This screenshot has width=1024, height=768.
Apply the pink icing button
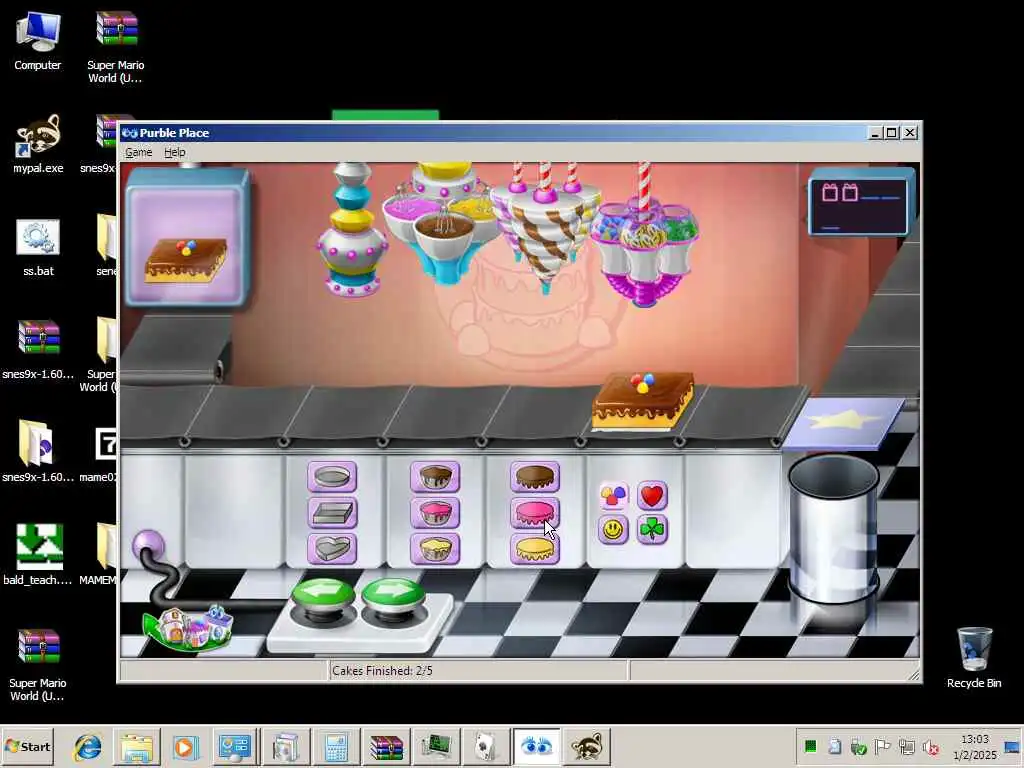[535, 513]
